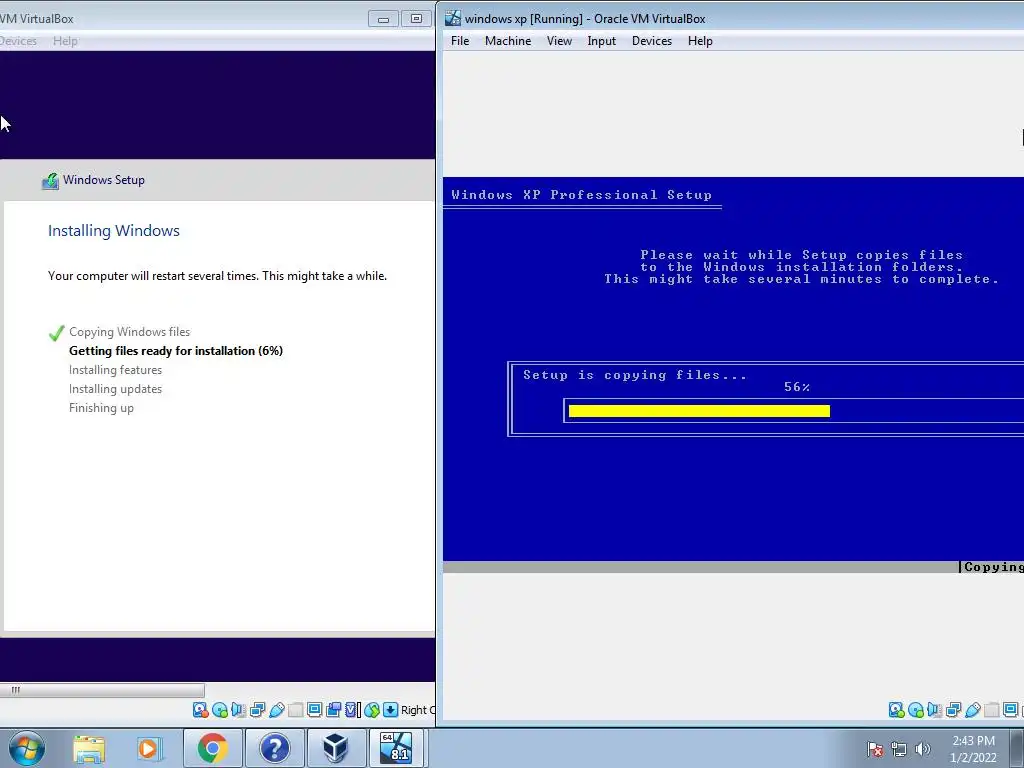Open Help menu in windows xp VM
The width and height of the screenshot is (1024, 768).
[700, 40]
